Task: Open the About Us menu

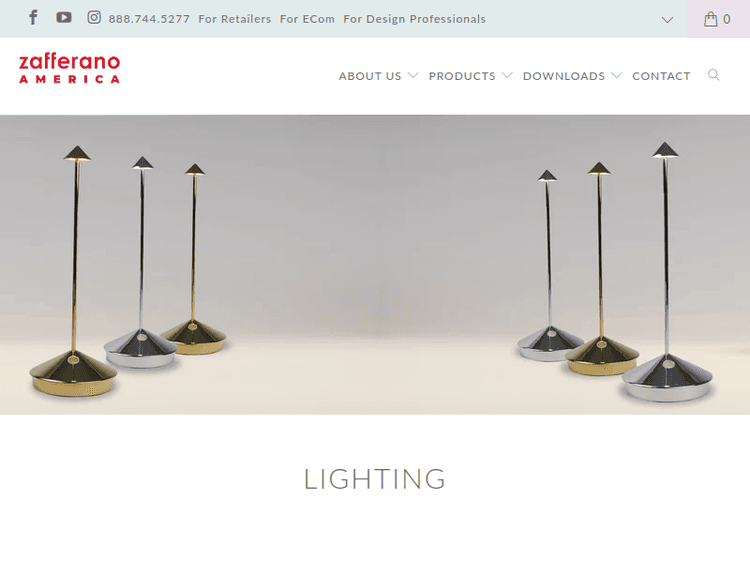Action: [x=370, y=76]
